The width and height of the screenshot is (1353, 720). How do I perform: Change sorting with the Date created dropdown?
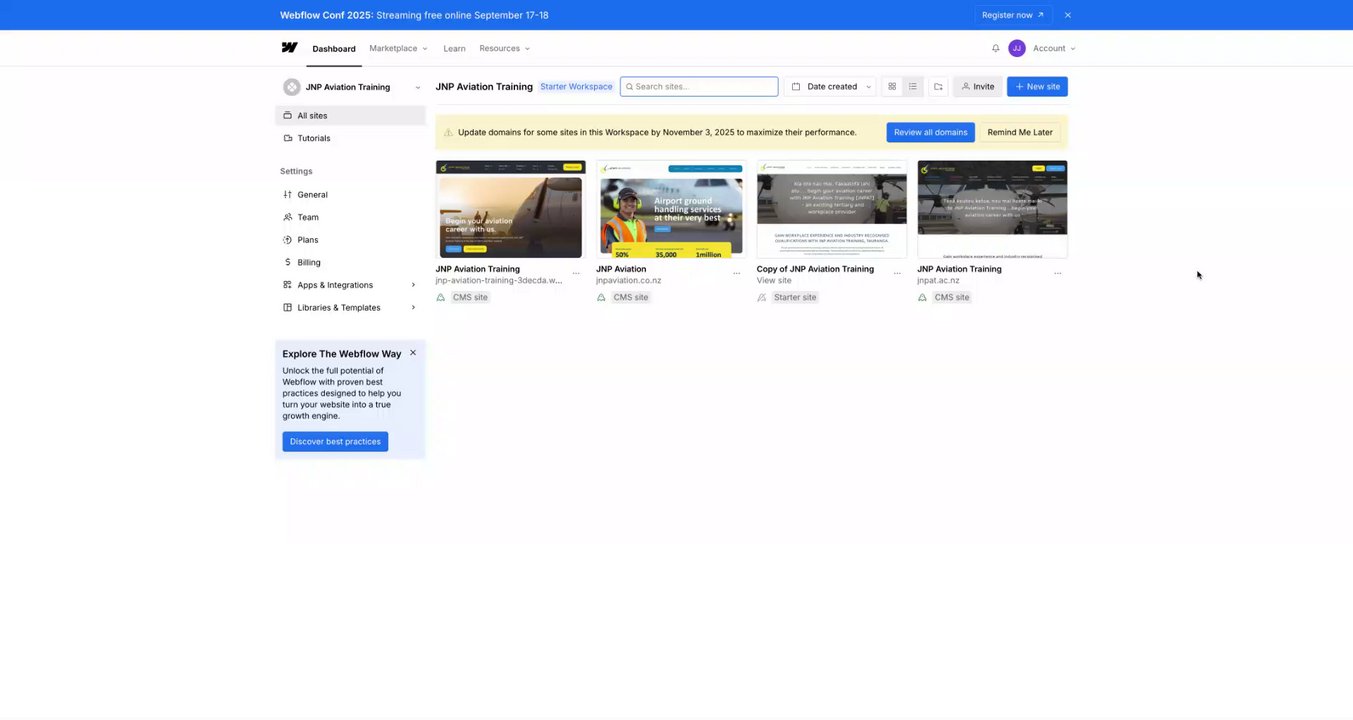point(830,87)
